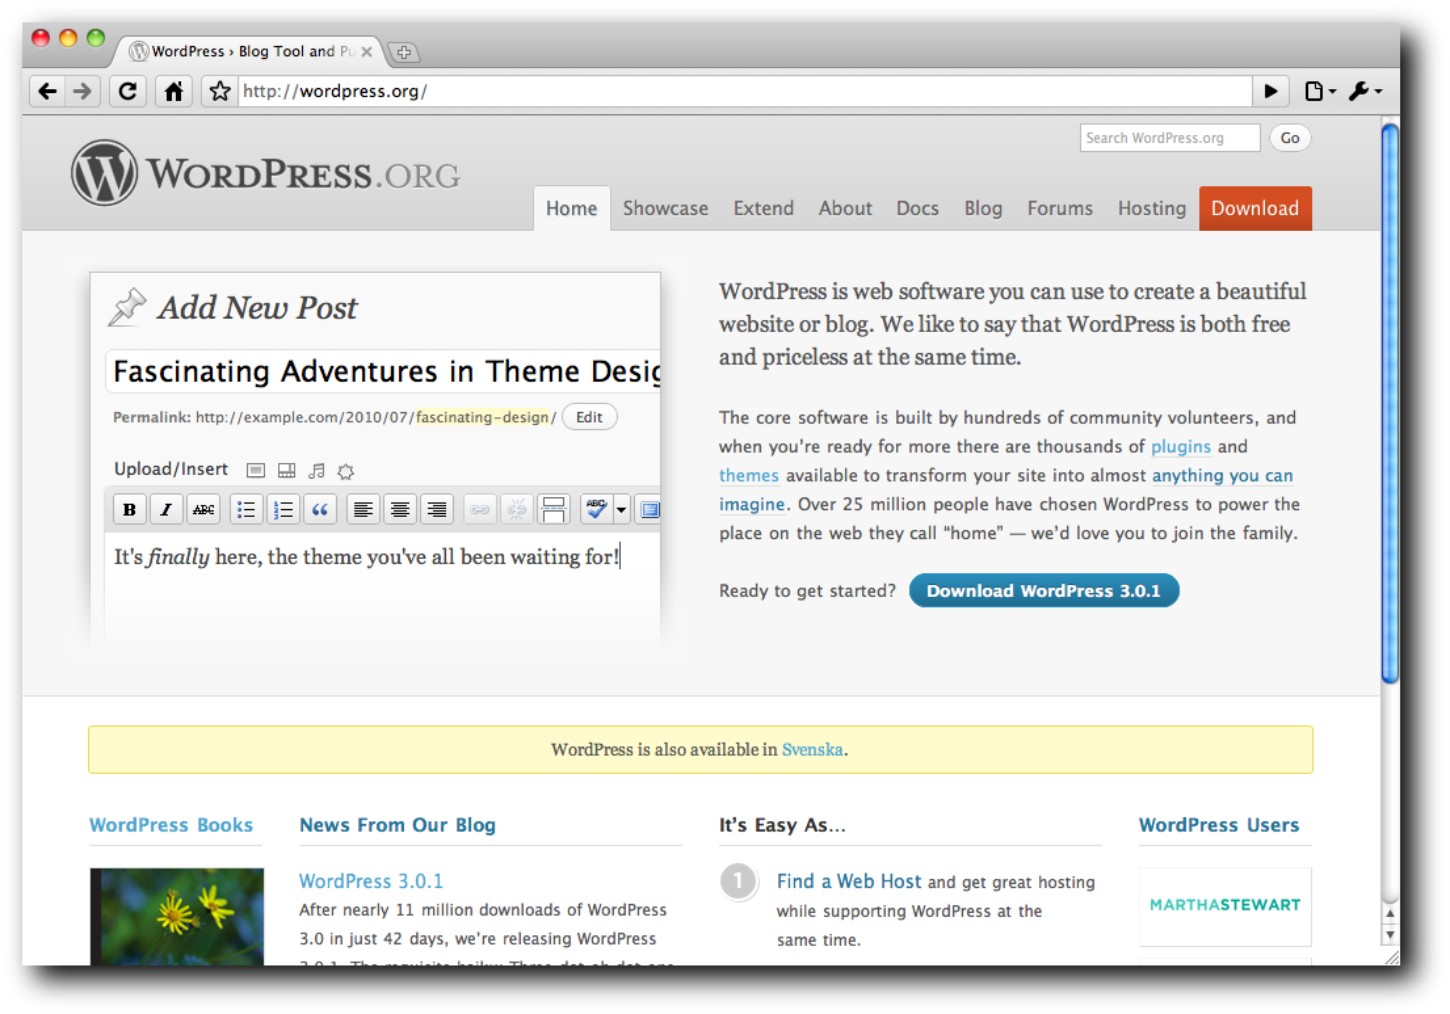
Task: Open the page menu icon
Action: (1320, 91)
